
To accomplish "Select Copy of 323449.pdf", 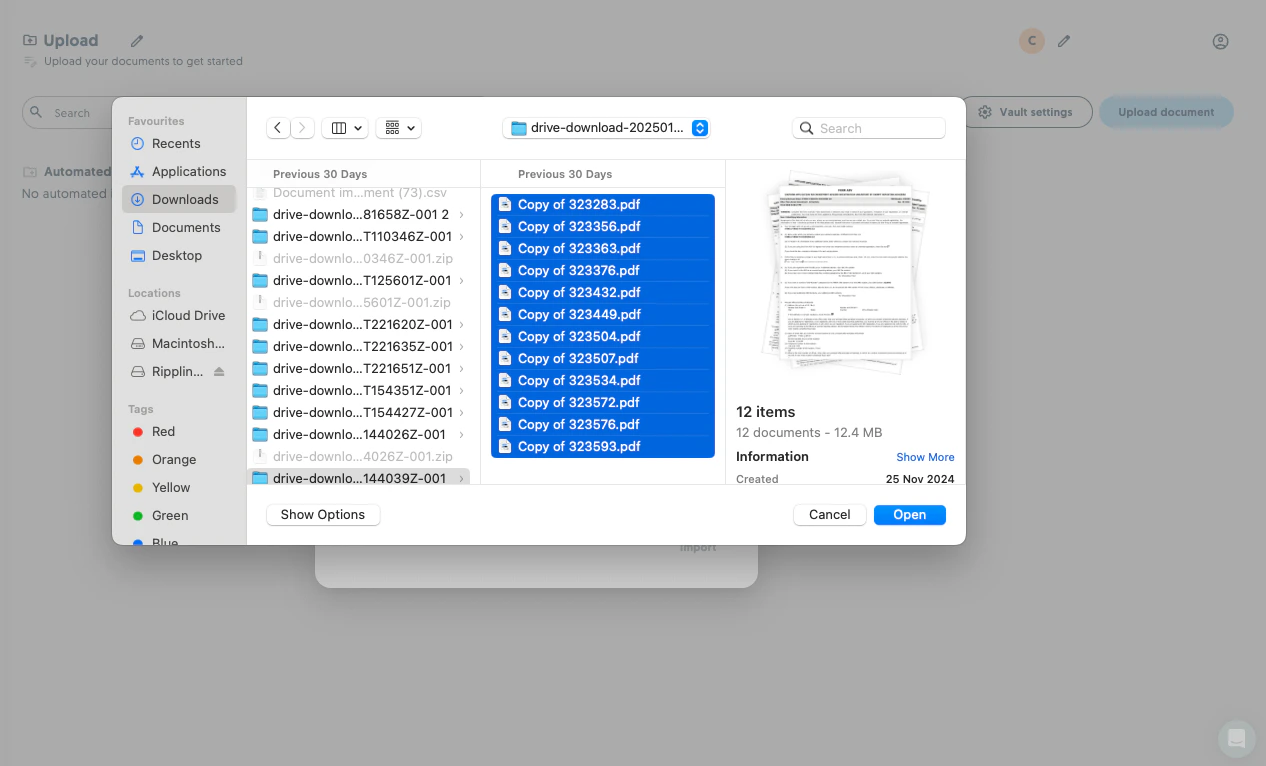I will (603, 314).
